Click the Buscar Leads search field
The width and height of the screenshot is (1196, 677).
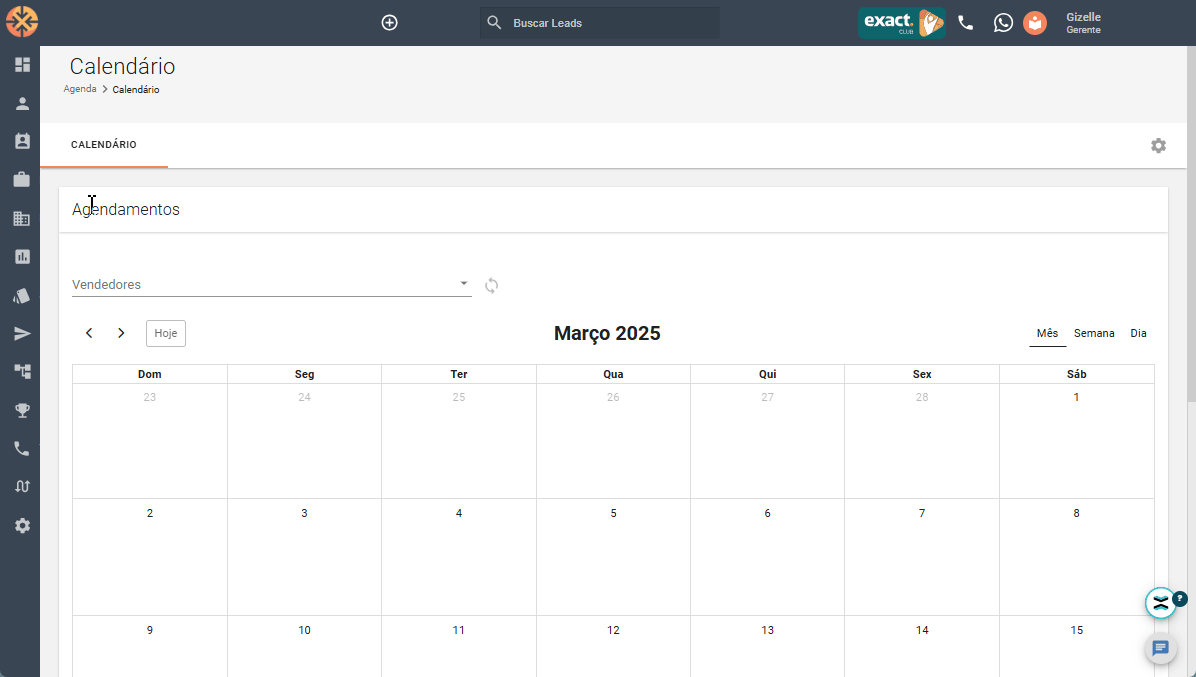[x=600, y=23]
